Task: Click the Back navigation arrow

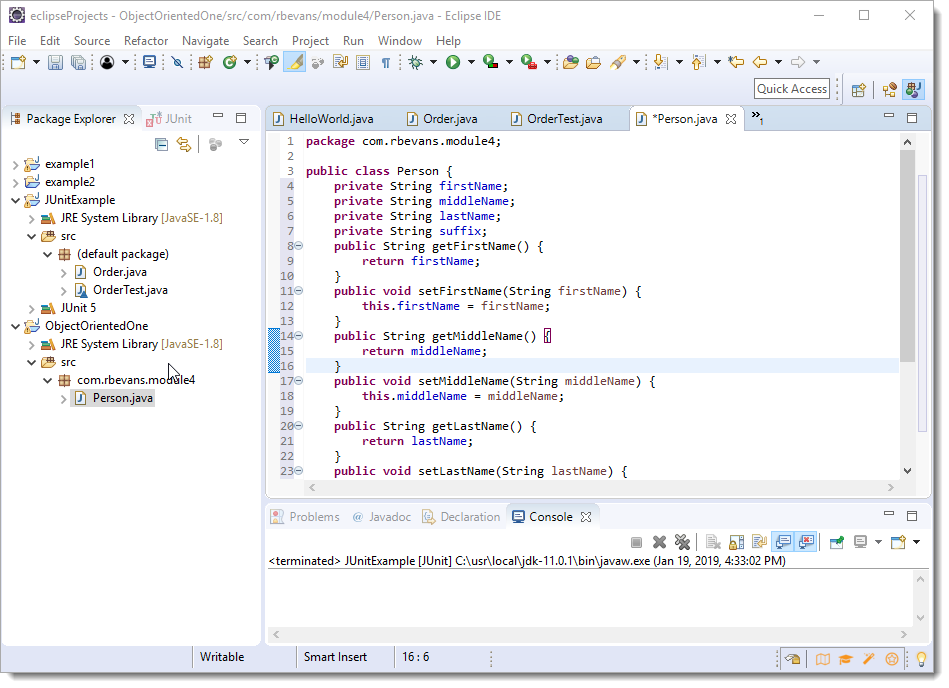Action: [760, 62]
